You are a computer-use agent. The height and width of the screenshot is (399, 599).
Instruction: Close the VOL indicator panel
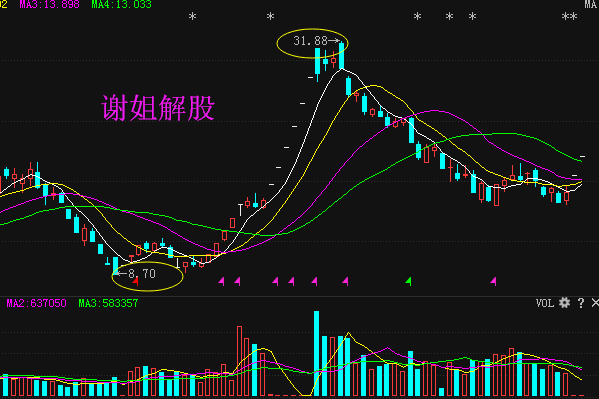pyautogui.click(x=595, y=303)
